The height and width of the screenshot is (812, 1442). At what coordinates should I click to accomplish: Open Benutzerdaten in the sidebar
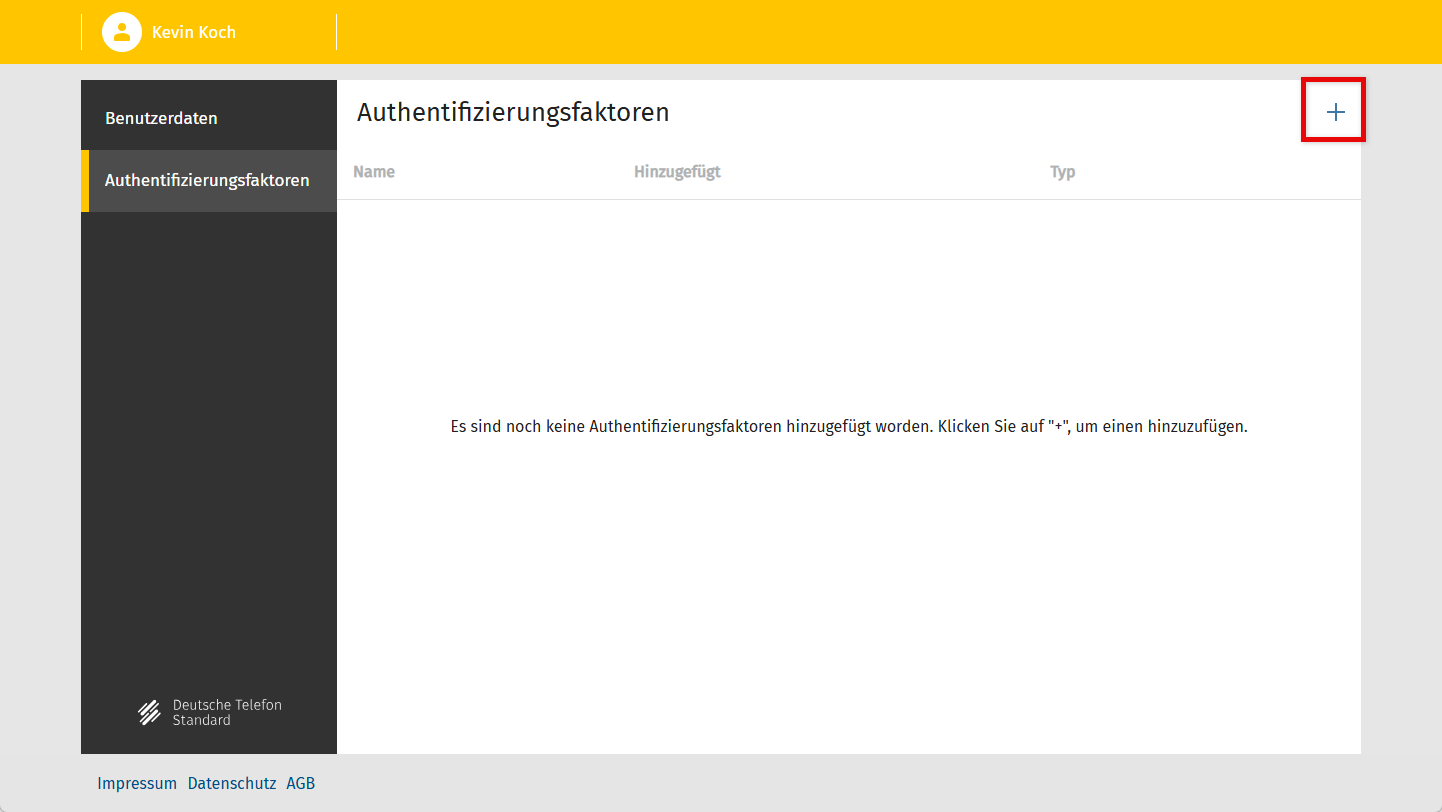pos(161,118)
